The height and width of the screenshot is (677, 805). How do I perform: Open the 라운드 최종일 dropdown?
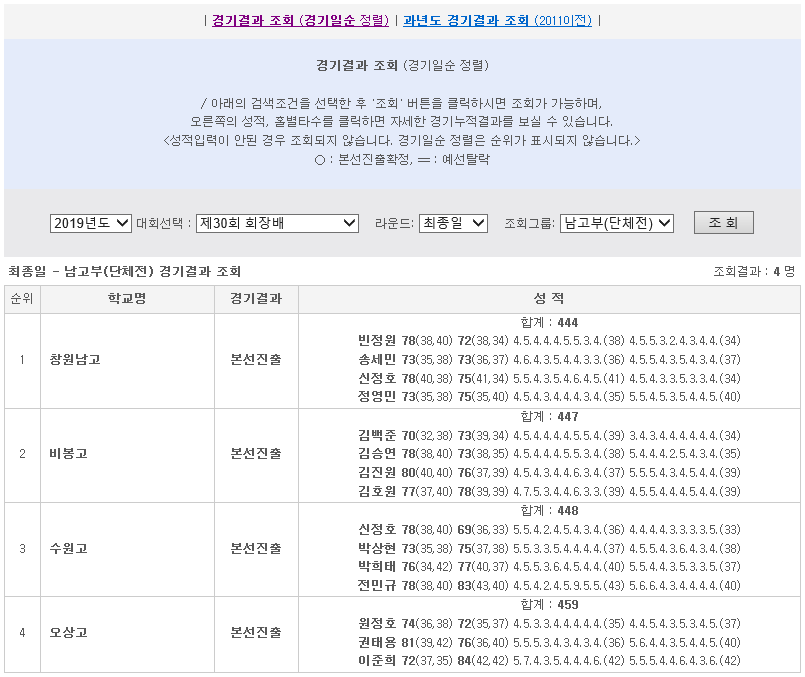pyautogui.click(x=453, y=223)
